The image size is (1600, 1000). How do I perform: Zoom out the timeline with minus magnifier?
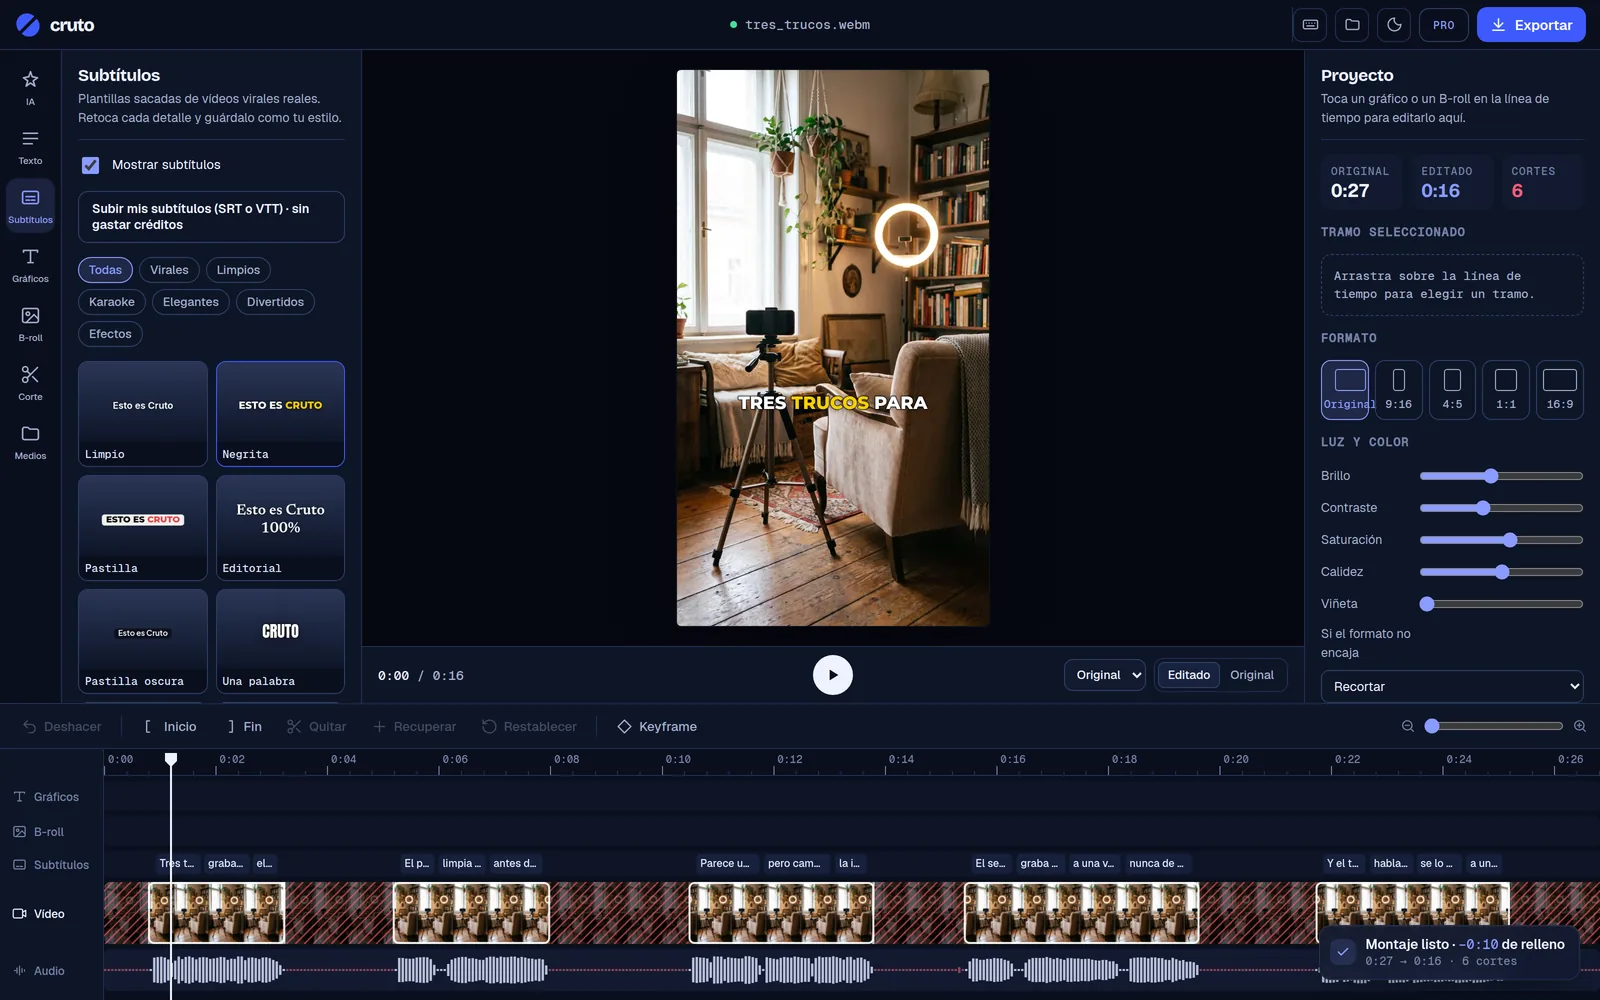coord(1408,726)
